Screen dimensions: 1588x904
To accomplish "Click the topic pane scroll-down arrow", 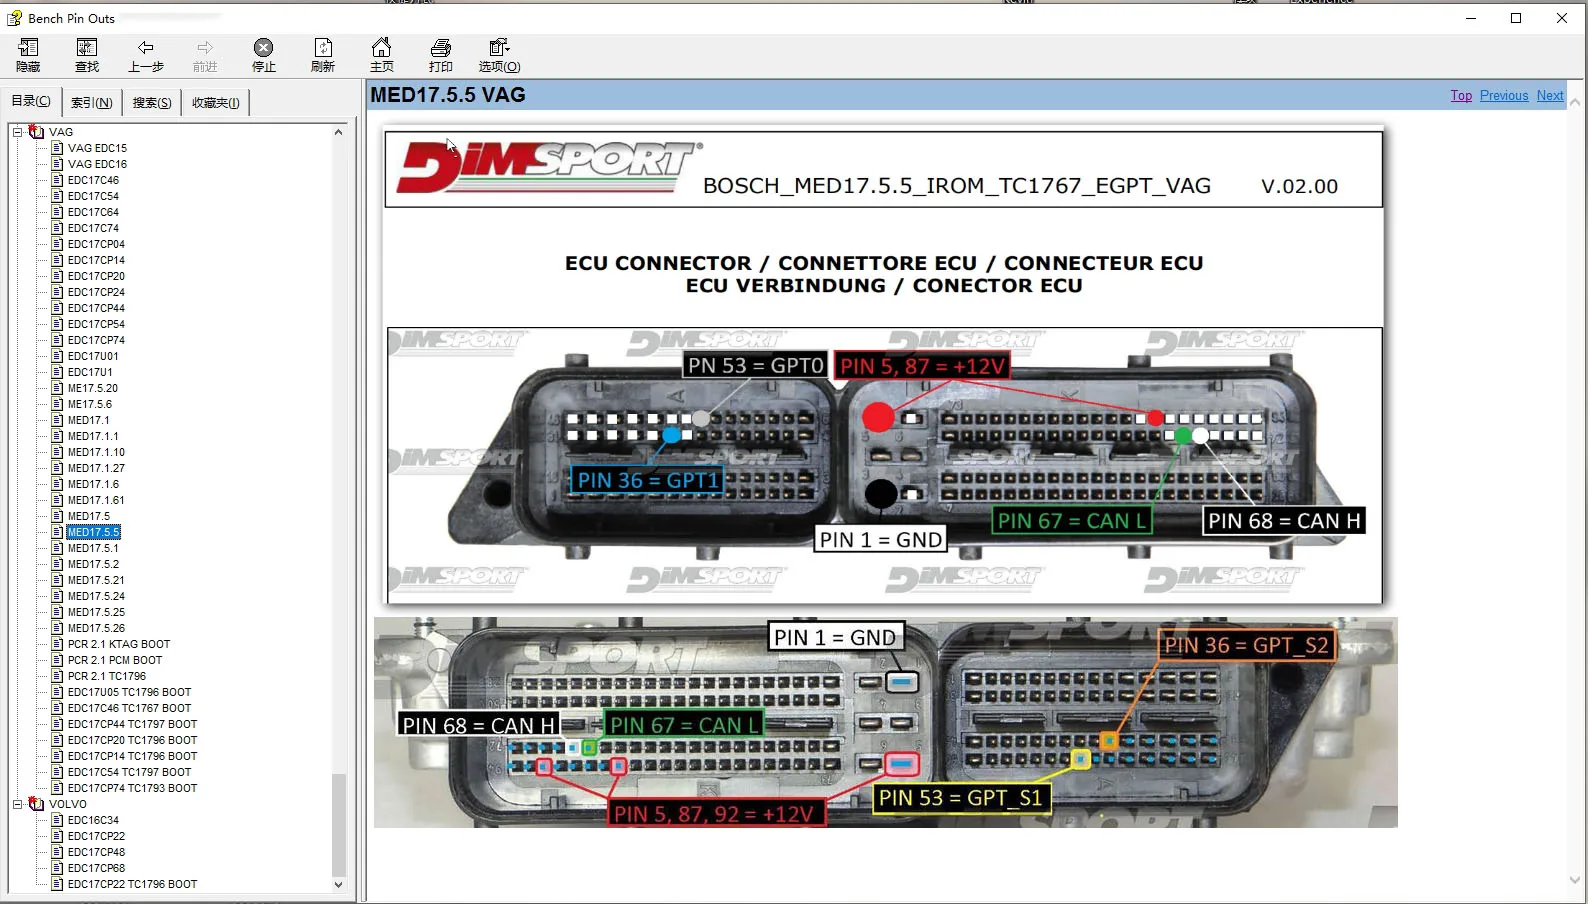I will click(1575, 880).
